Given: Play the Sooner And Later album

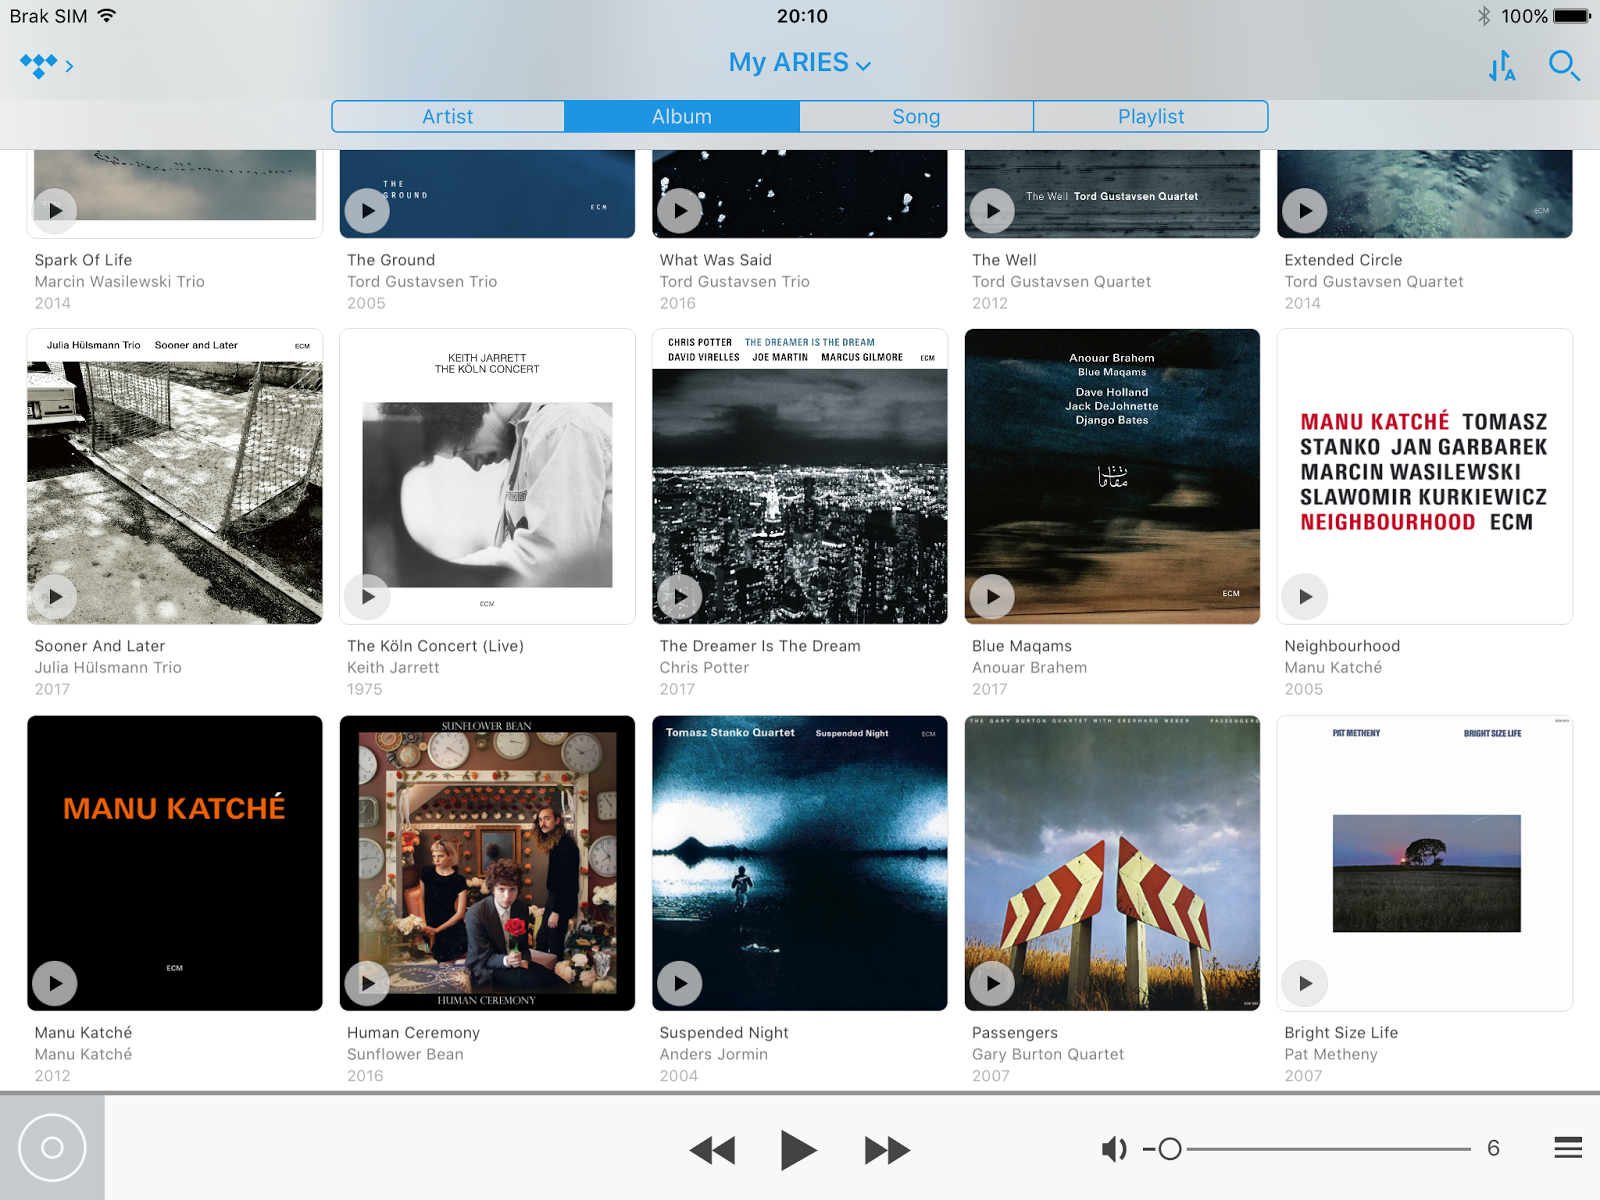Looking at the screenshot, I should click(55, 597).
